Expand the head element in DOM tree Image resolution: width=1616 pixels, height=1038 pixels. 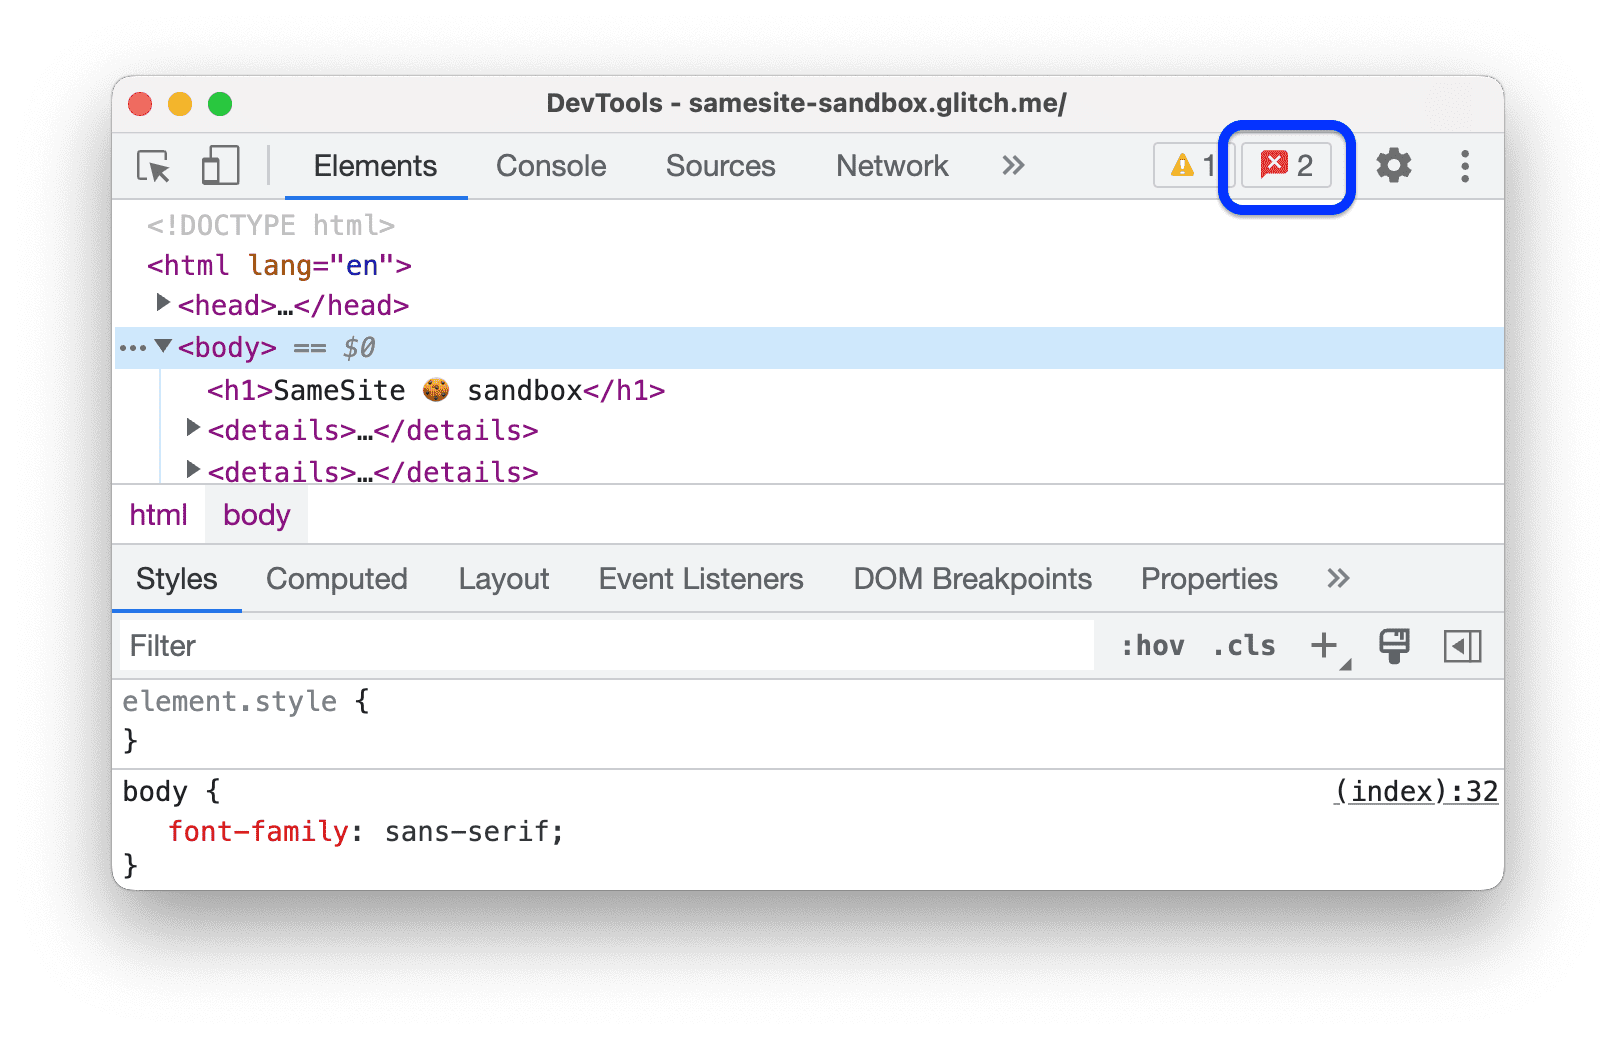tap(163, 303)
